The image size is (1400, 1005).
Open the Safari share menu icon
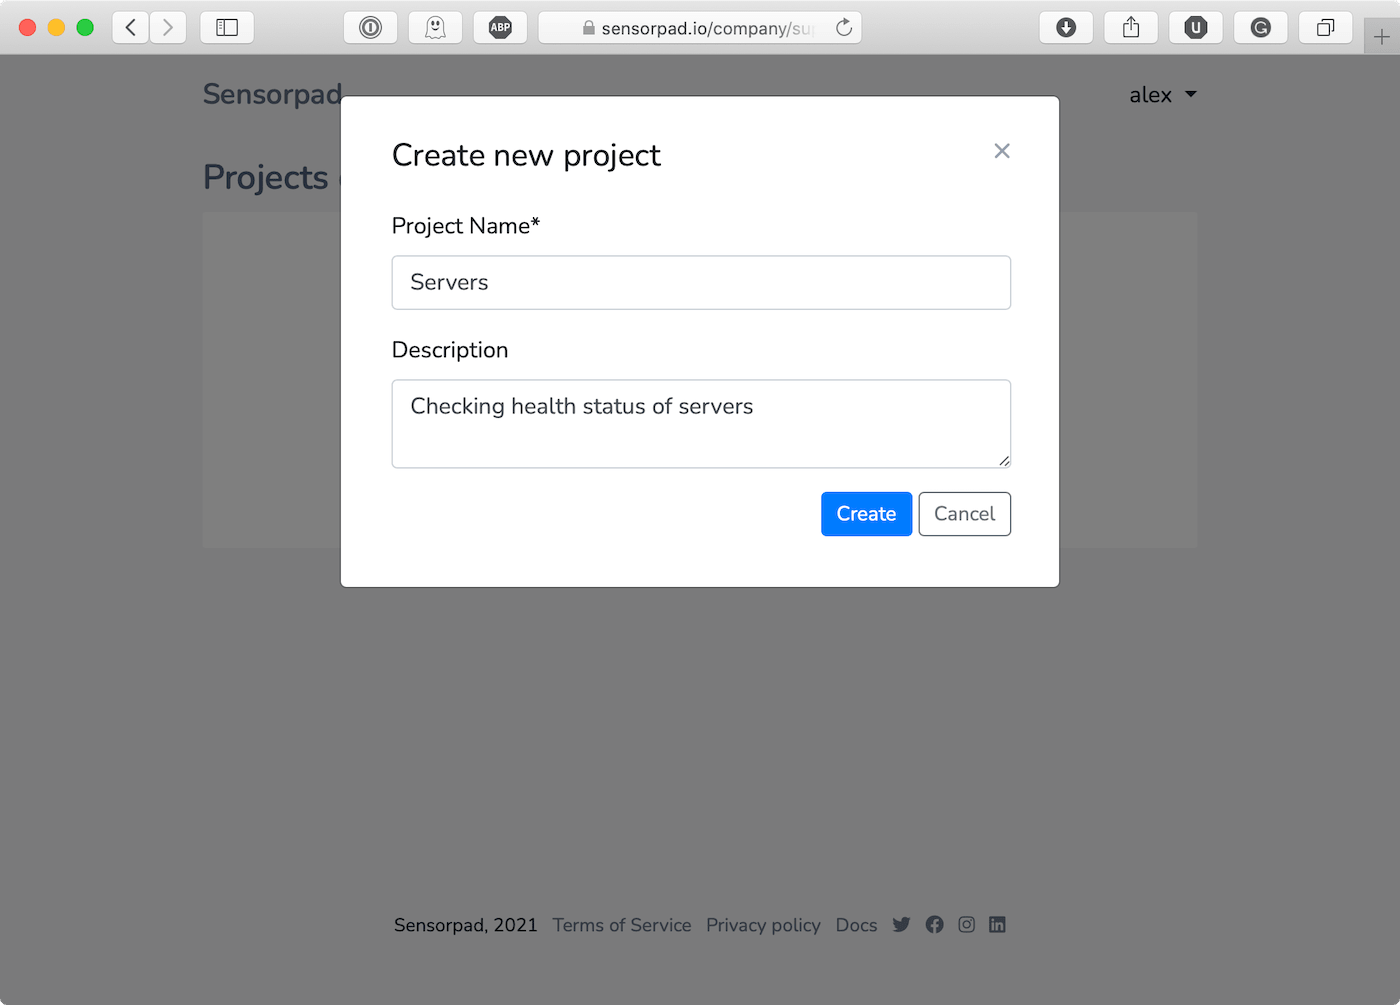[x=1131, y=27]
